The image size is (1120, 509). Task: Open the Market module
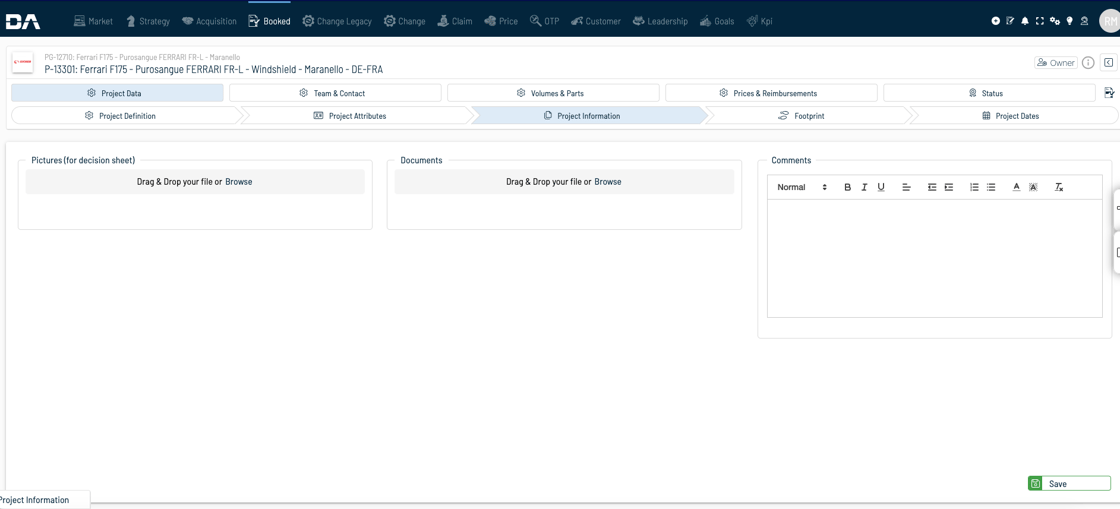tap(94, 21)
